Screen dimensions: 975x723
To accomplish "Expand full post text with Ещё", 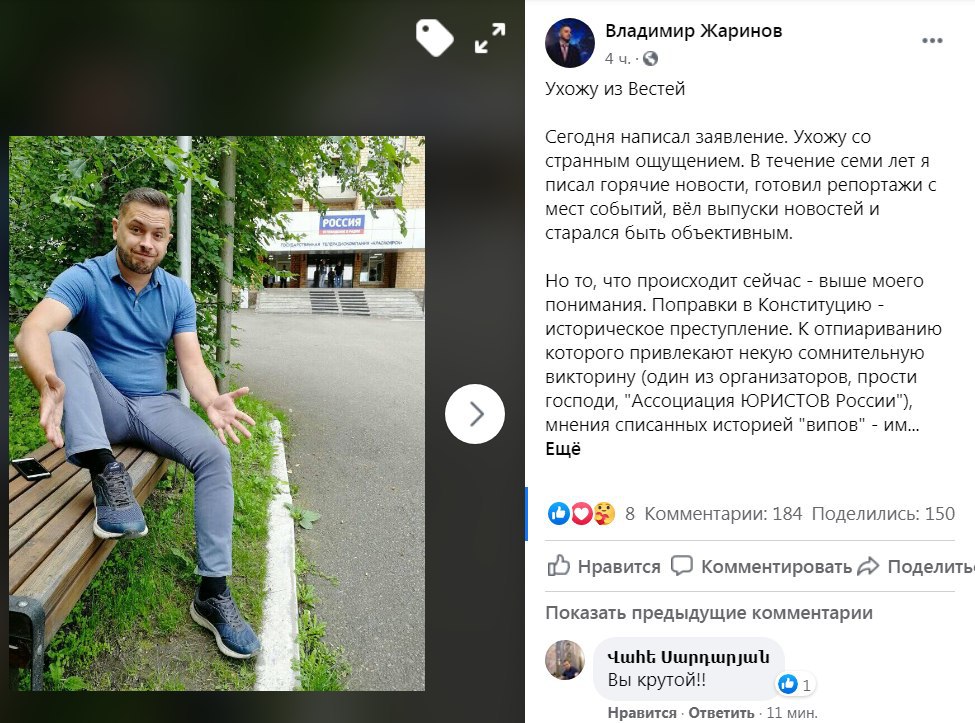I will [563, 449].
